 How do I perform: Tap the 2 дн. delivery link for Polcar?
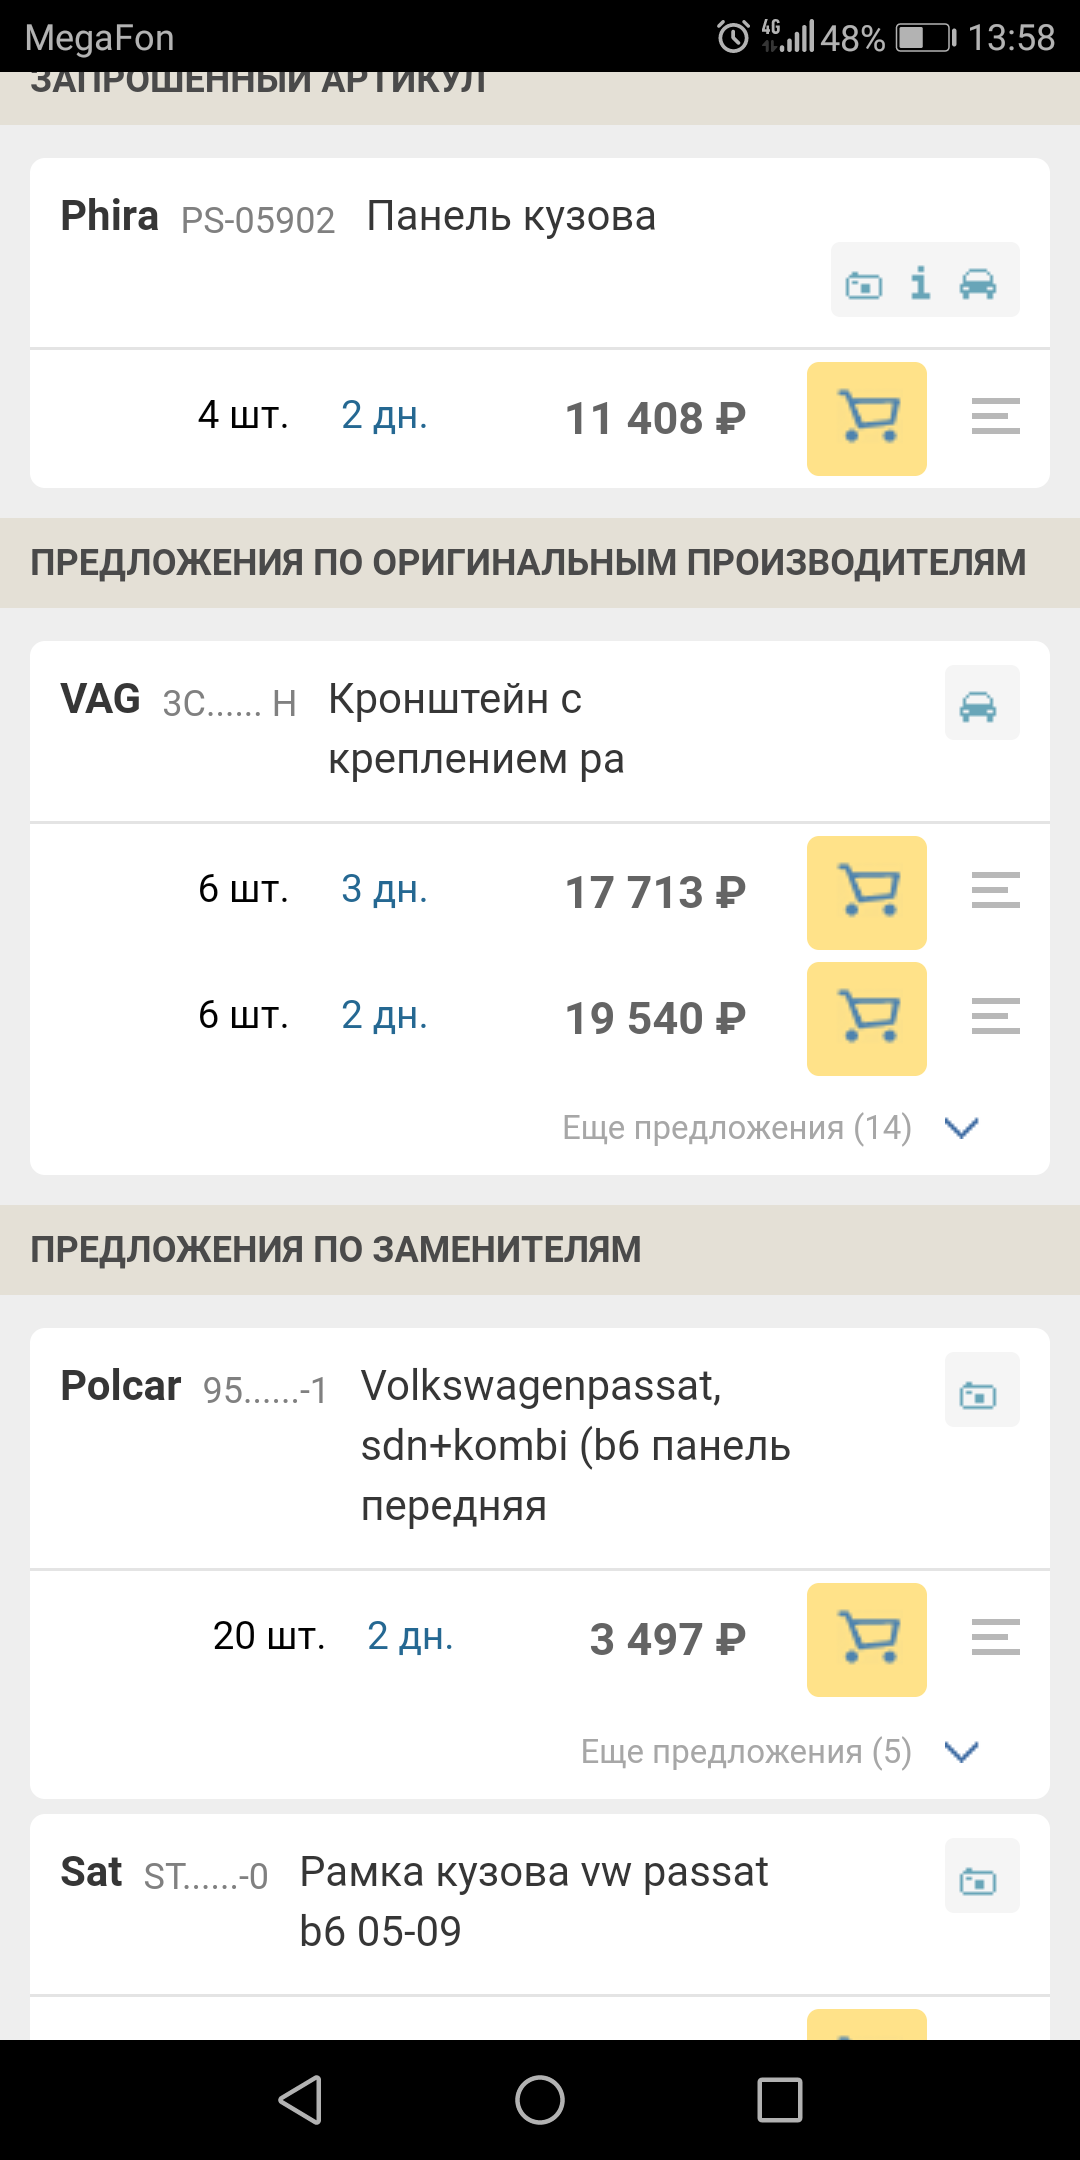click(410, 1636)
